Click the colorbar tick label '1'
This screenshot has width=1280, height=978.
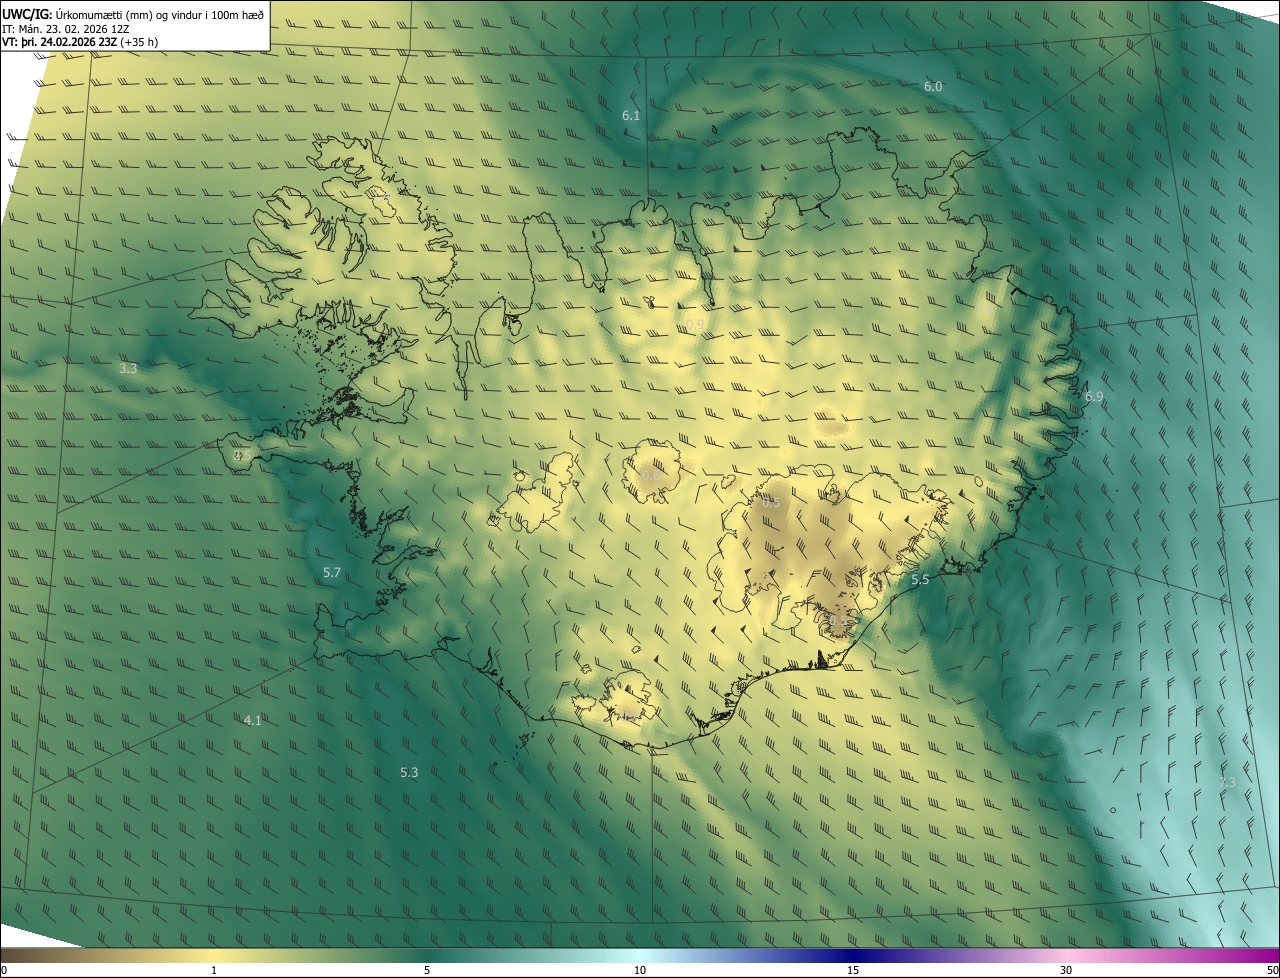[214, 970]
